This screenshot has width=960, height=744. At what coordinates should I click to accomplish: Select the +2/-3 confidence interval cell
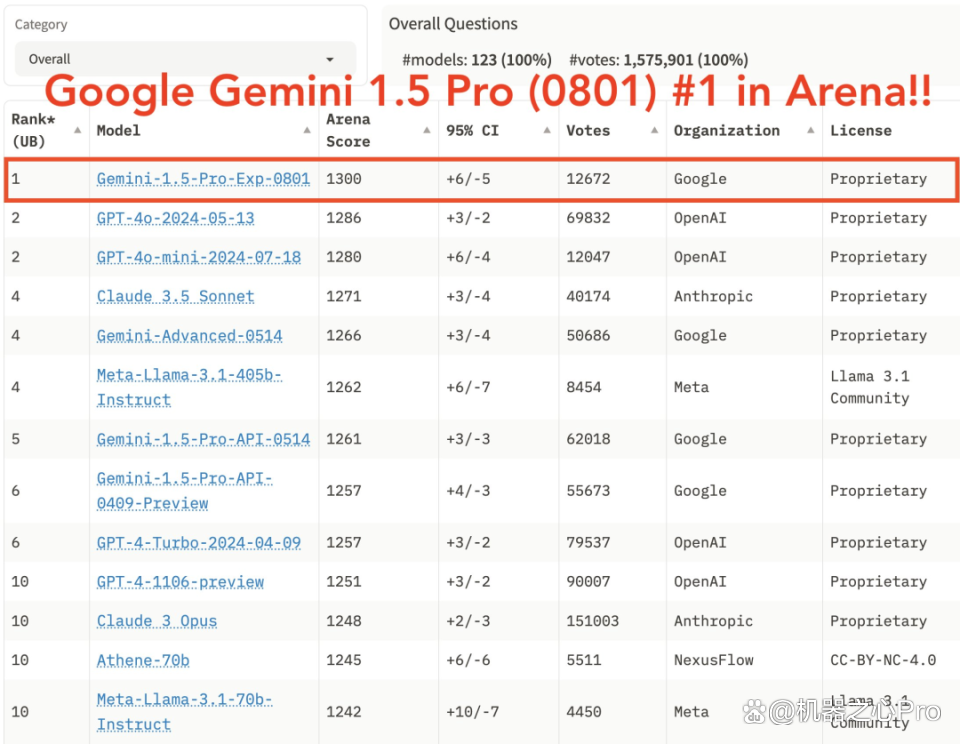tap(468, 621)
